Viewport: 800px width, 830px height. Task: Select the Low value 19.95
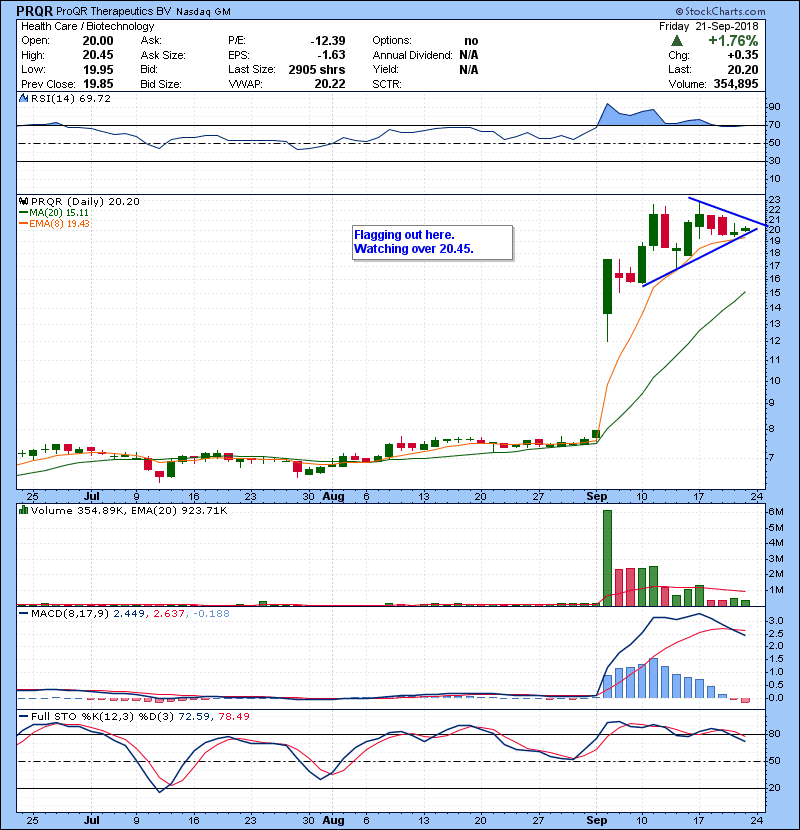tap(98, 69)
